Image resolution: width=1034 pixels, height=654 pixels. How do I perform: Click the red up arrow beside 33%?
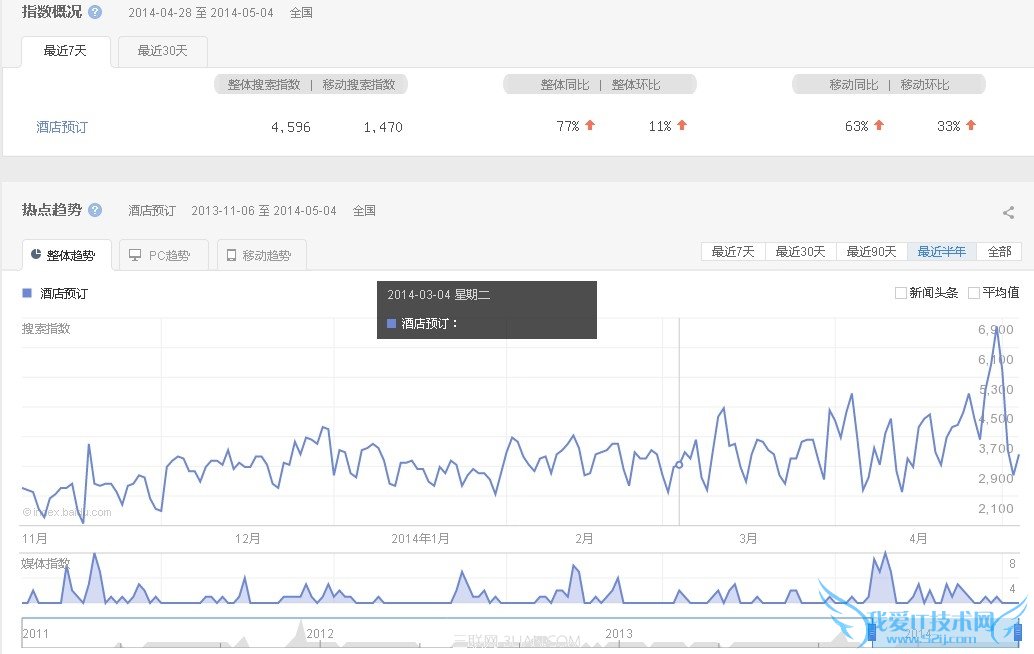point(971,126)
